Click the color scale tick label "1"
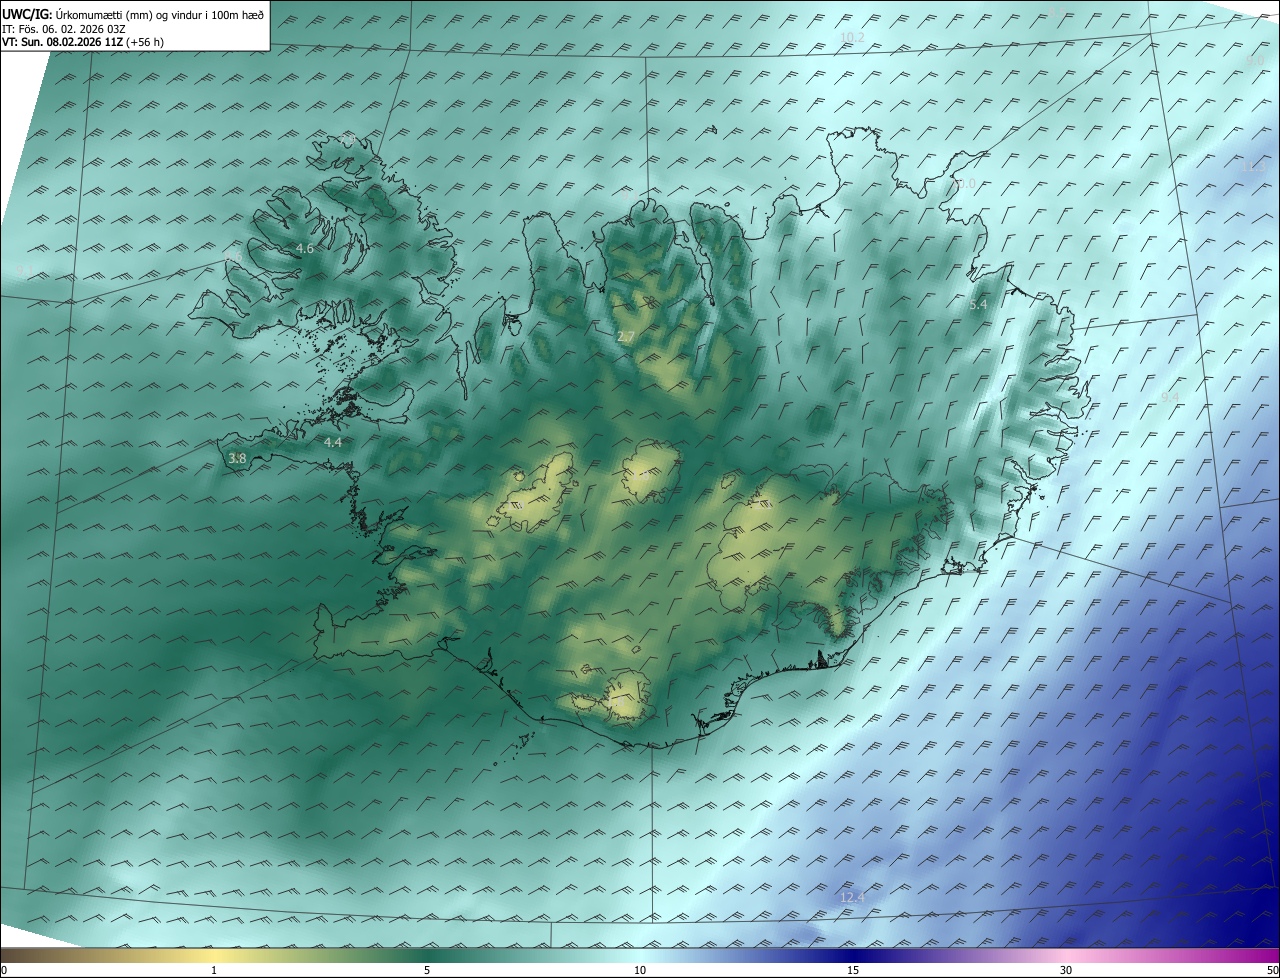Viewport: 1280px width, 978px height. point(214,970)
